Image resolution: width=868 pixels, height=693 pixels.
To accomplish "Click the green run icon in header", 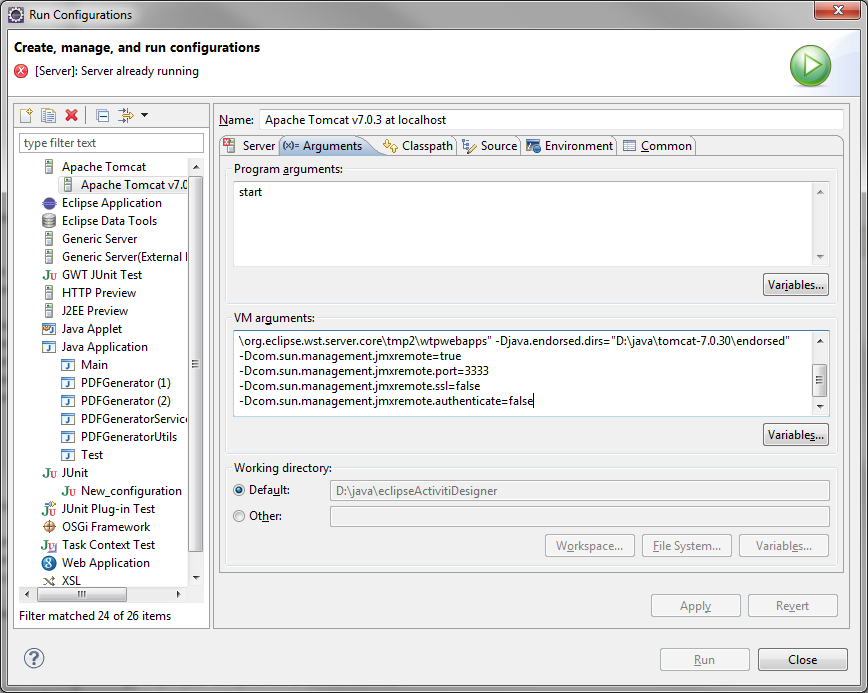I will (x=810, y=65).
